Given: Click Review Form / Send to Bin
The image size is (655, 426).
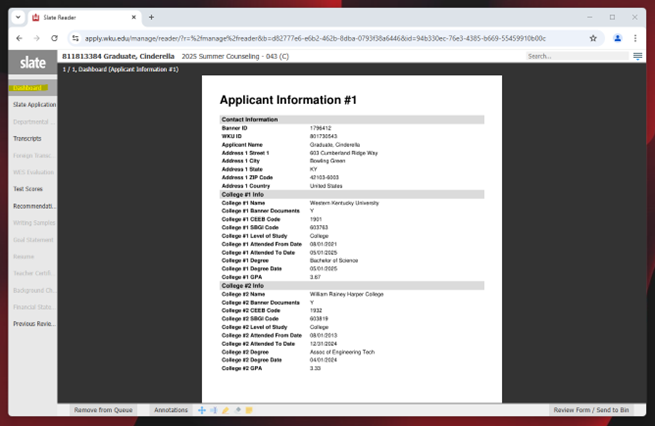Looking at the screenshot, I should point(591,410).
